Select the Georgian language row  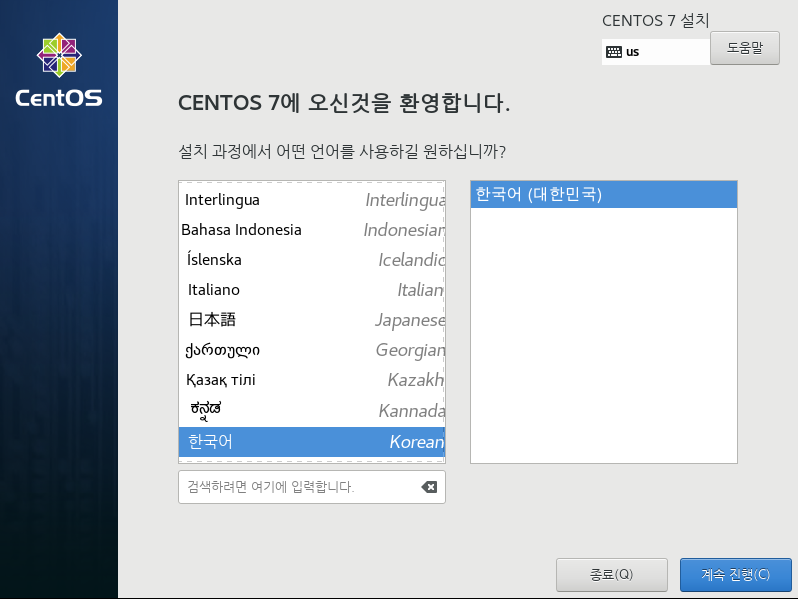point(312,350)
